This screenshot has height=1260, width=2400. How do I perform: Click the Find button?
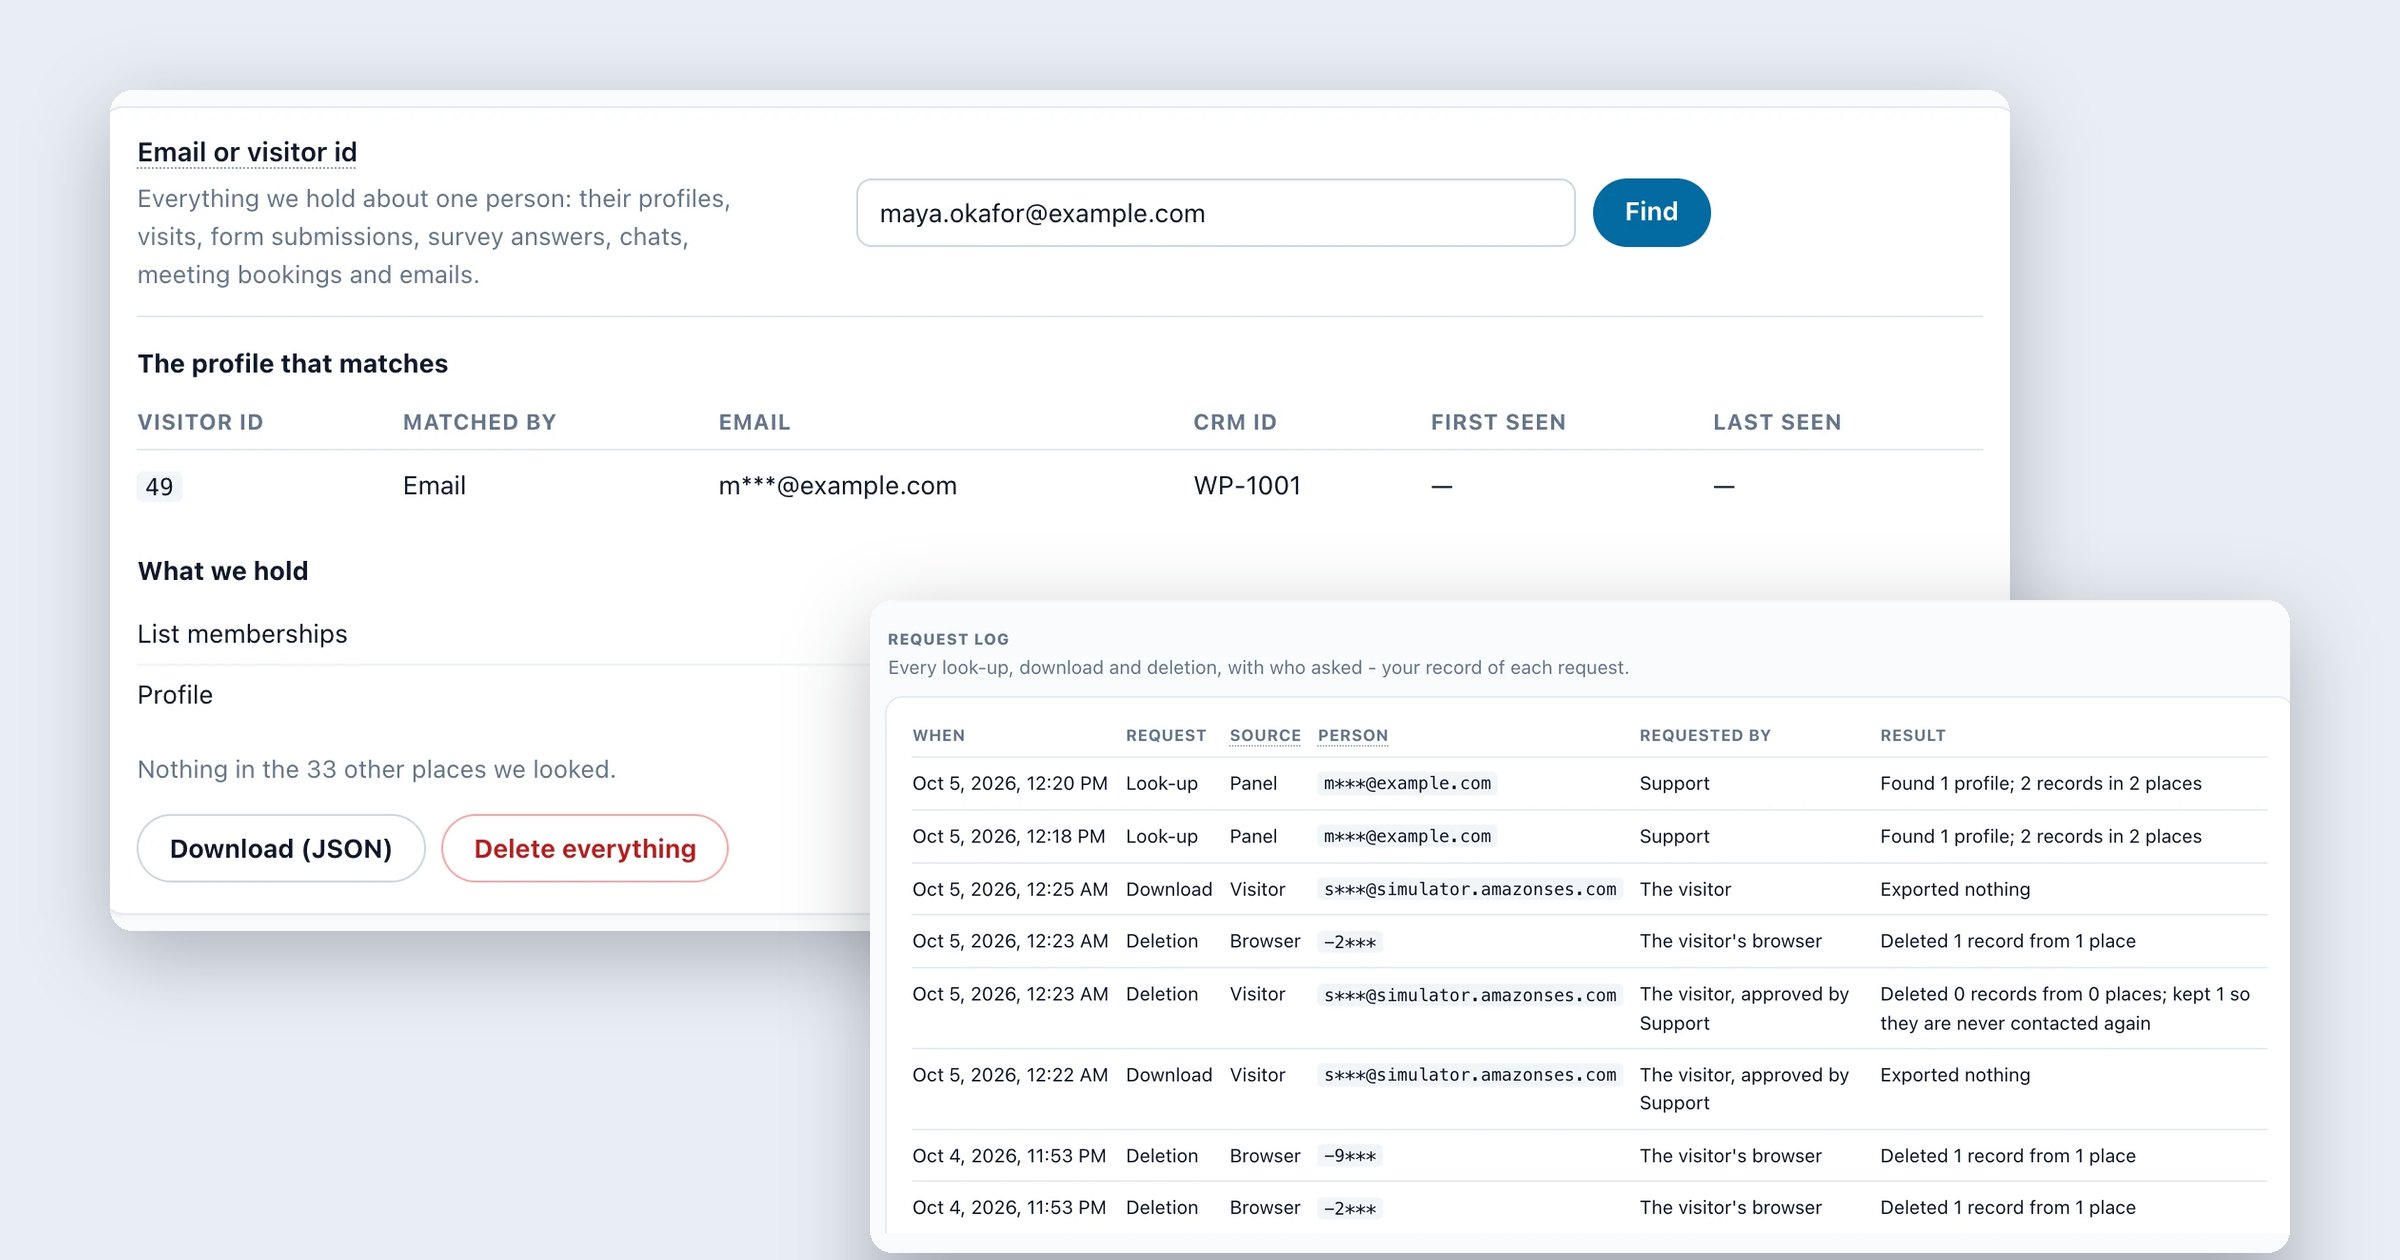(1651, 212)
